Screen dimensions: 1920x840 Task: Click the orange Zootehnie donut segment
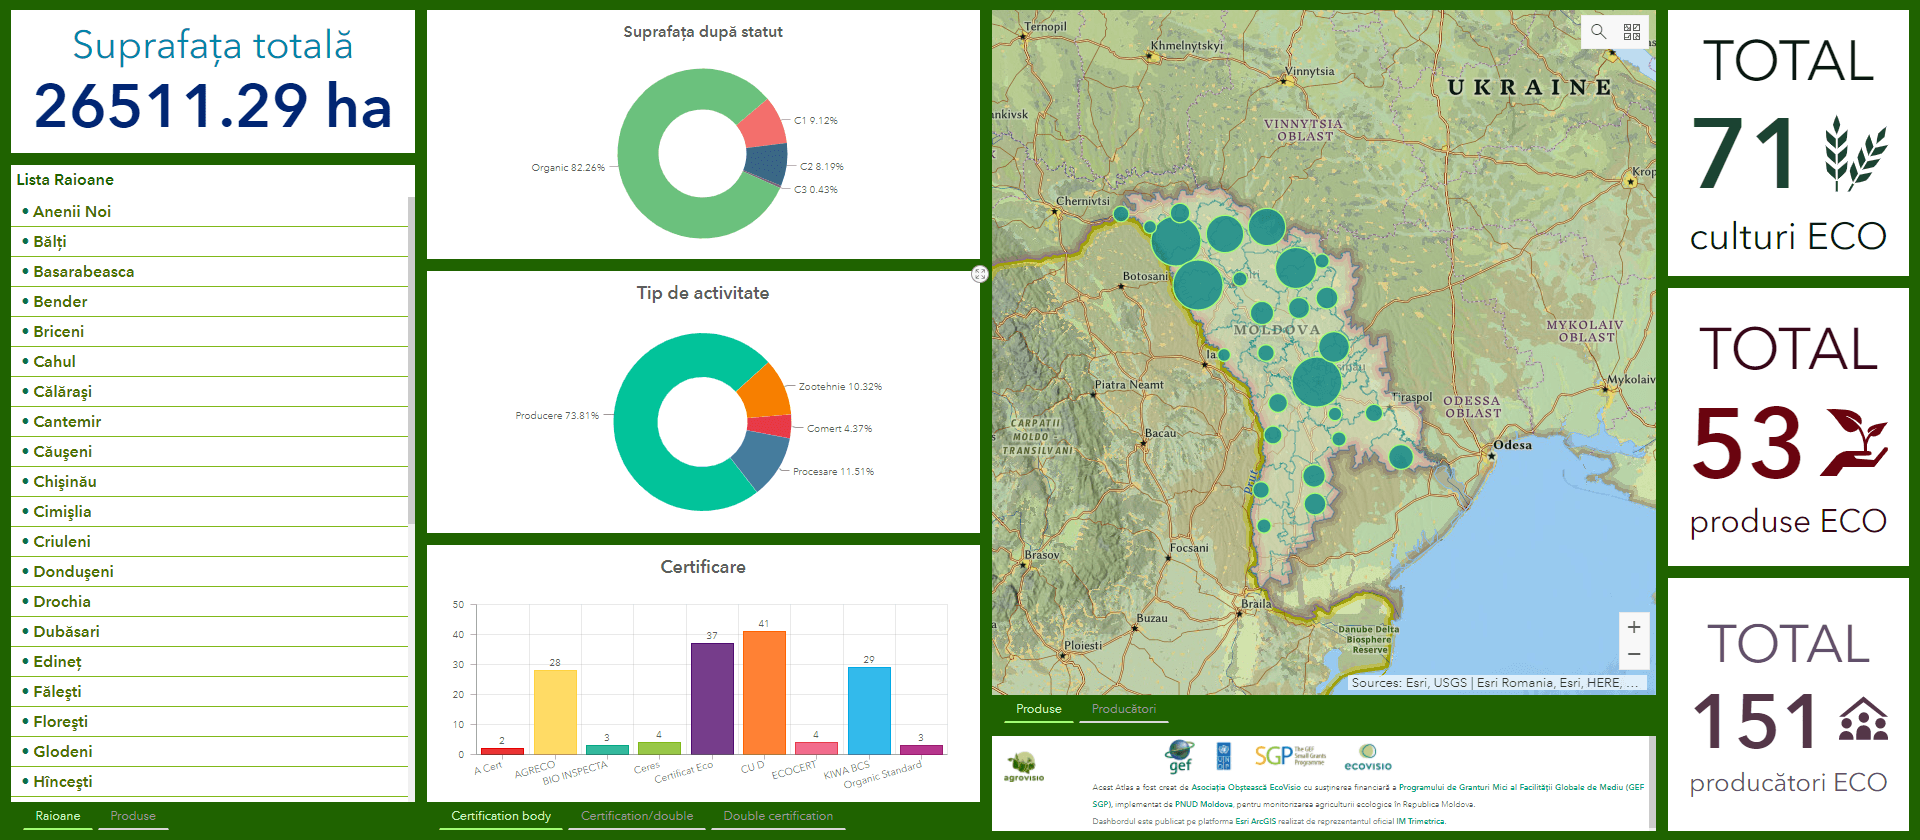tap(767, 392)
